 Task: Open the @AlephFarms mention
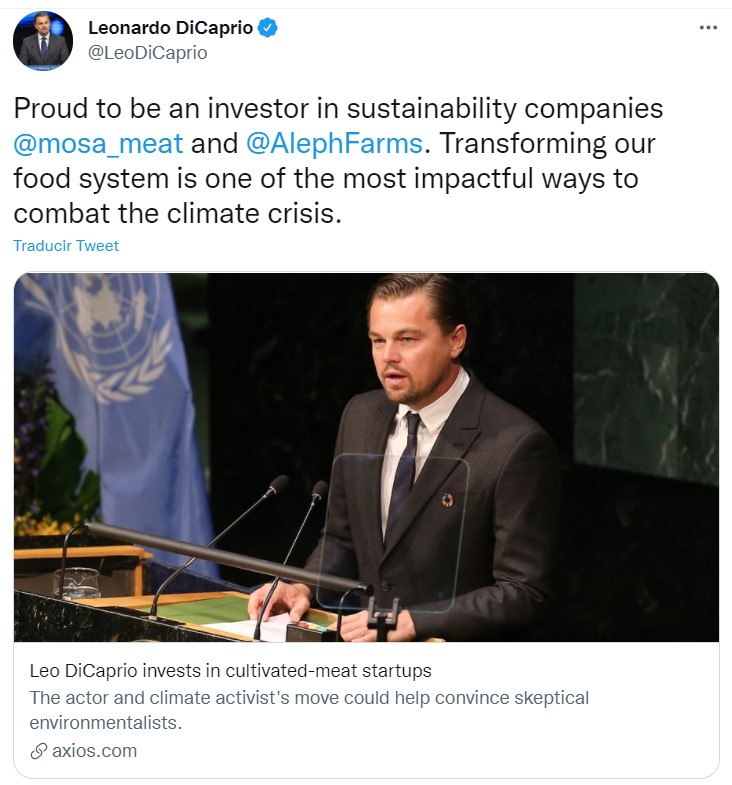pos(334,143)
